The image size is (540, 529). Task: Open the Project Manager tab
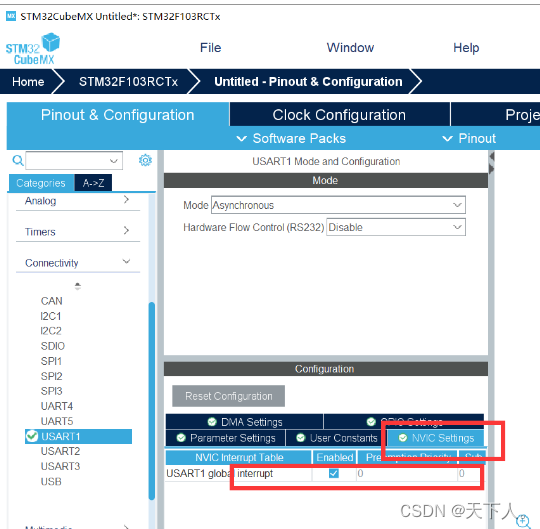pos(495,114)
